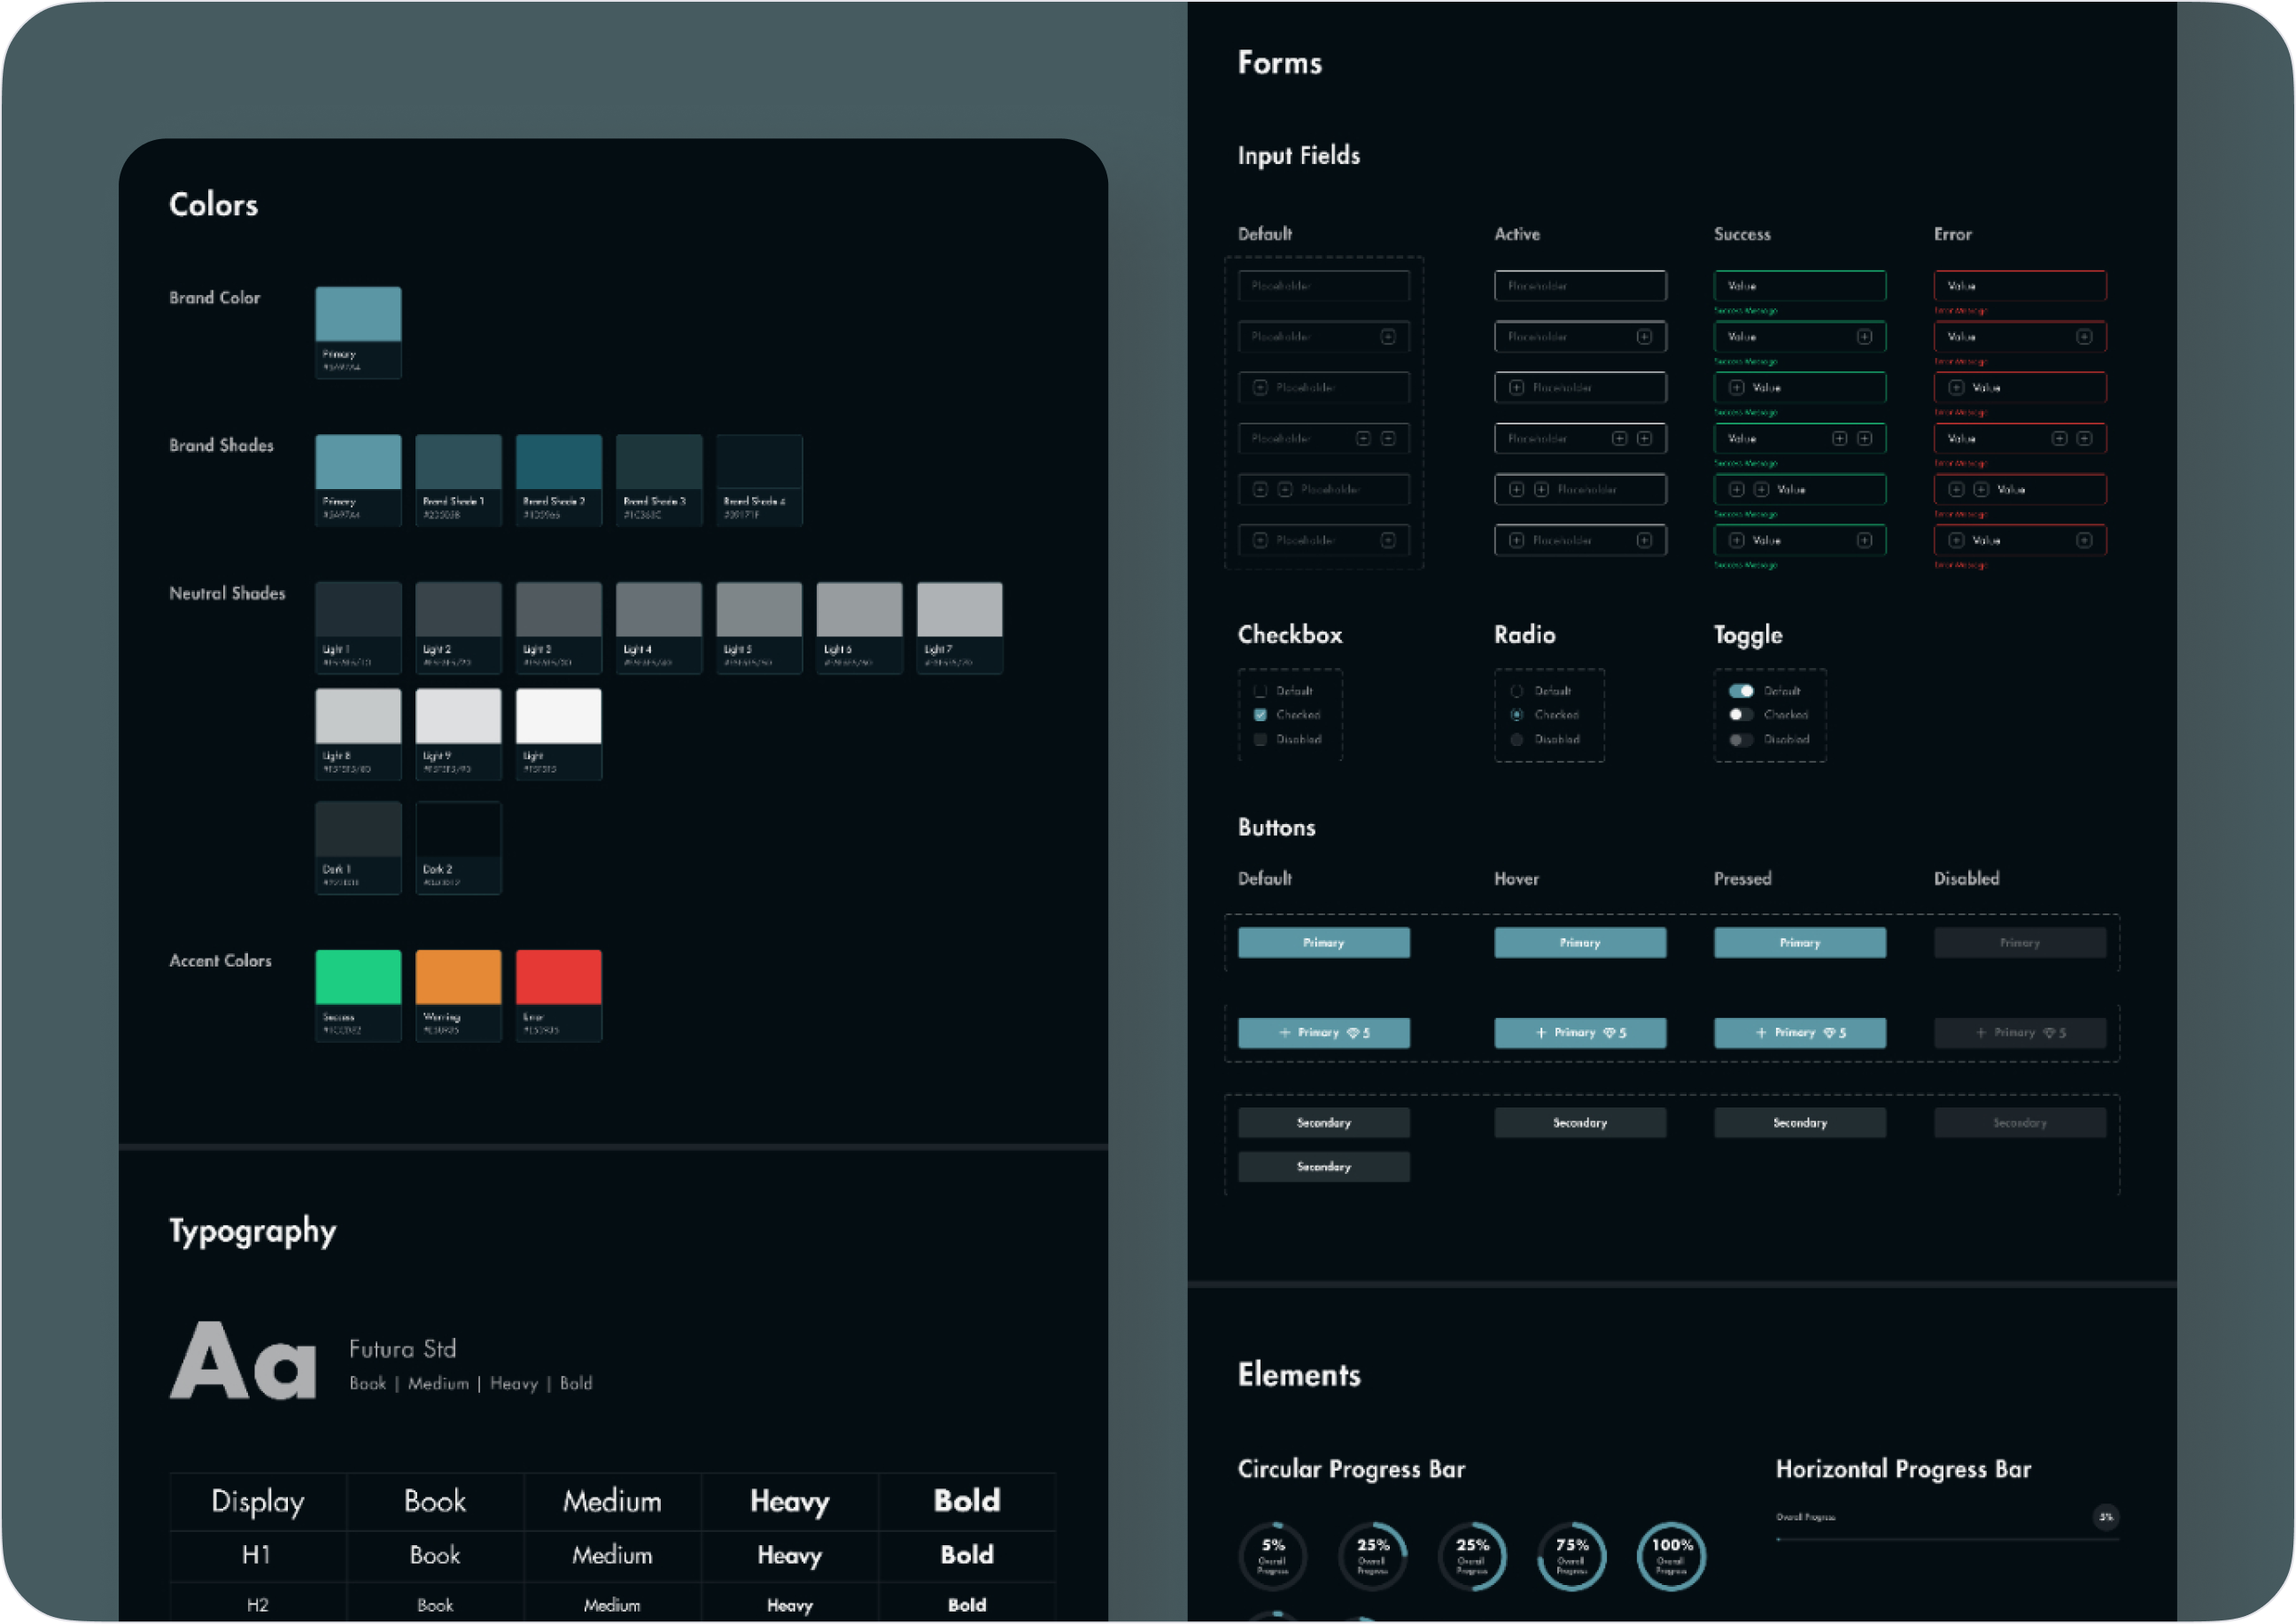Click plus icon in second Default input field

click(x=1387, y=337)
